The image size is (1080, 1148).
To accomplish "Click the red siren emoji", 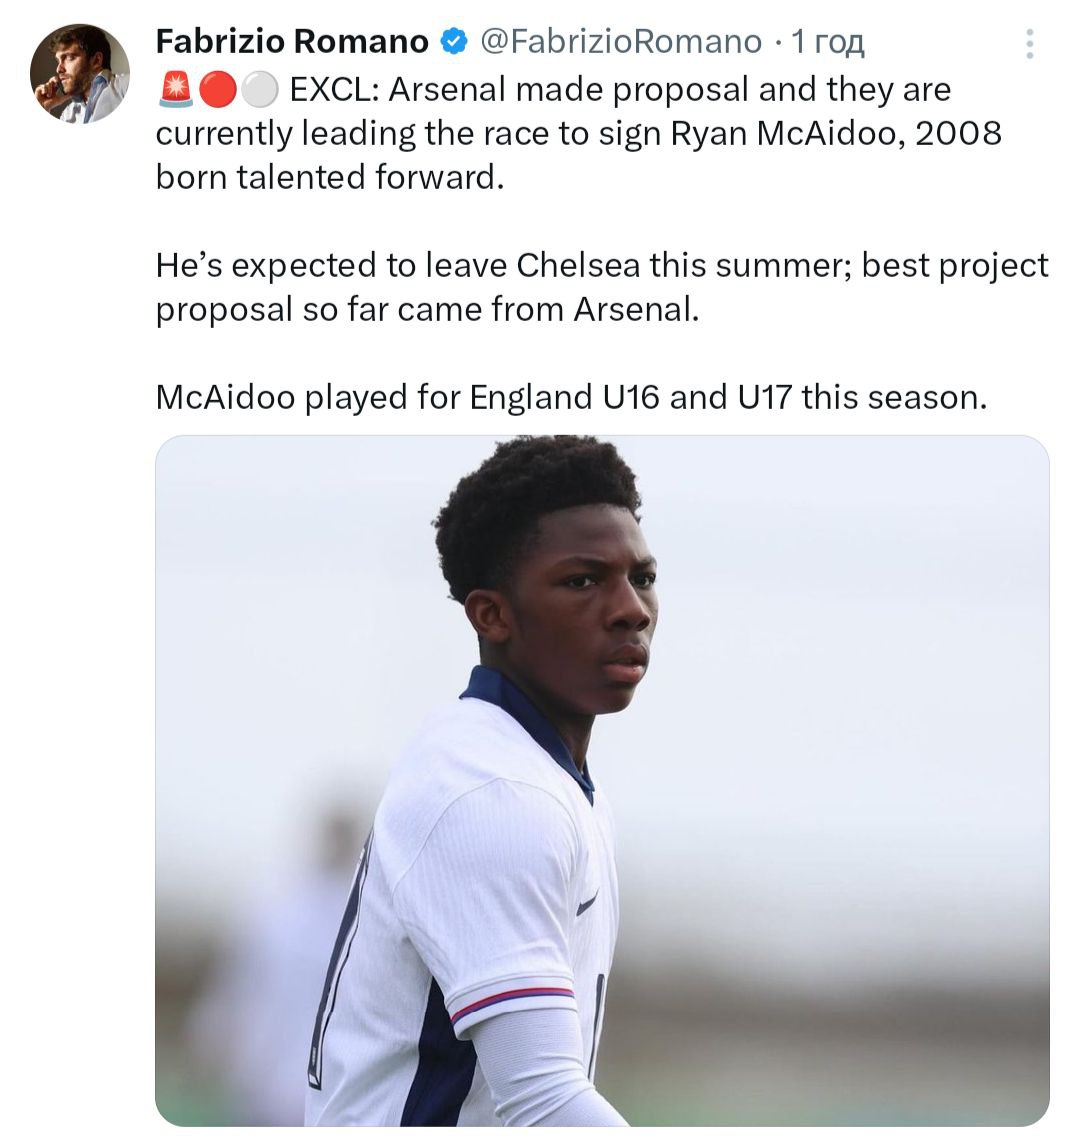I will (175, 91).
